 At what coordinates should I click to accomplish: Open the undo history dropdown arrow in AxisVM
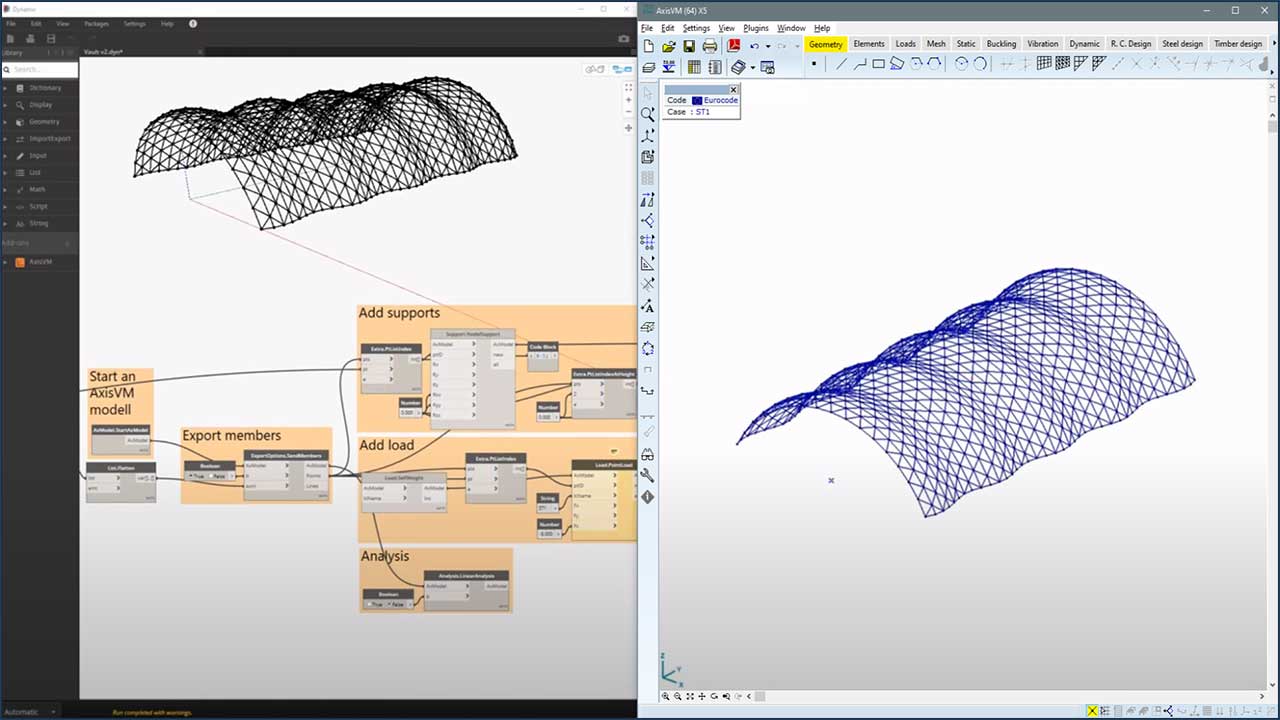(x=768, y=46)
